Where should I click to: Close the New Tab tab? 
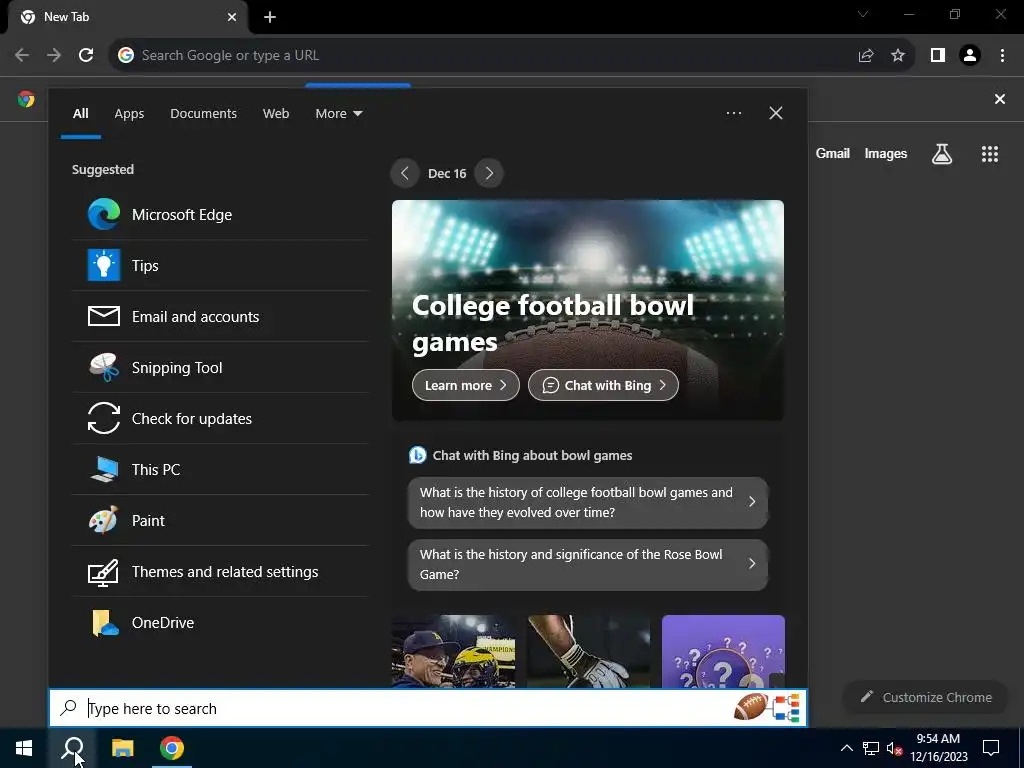[x=232, y=17]
